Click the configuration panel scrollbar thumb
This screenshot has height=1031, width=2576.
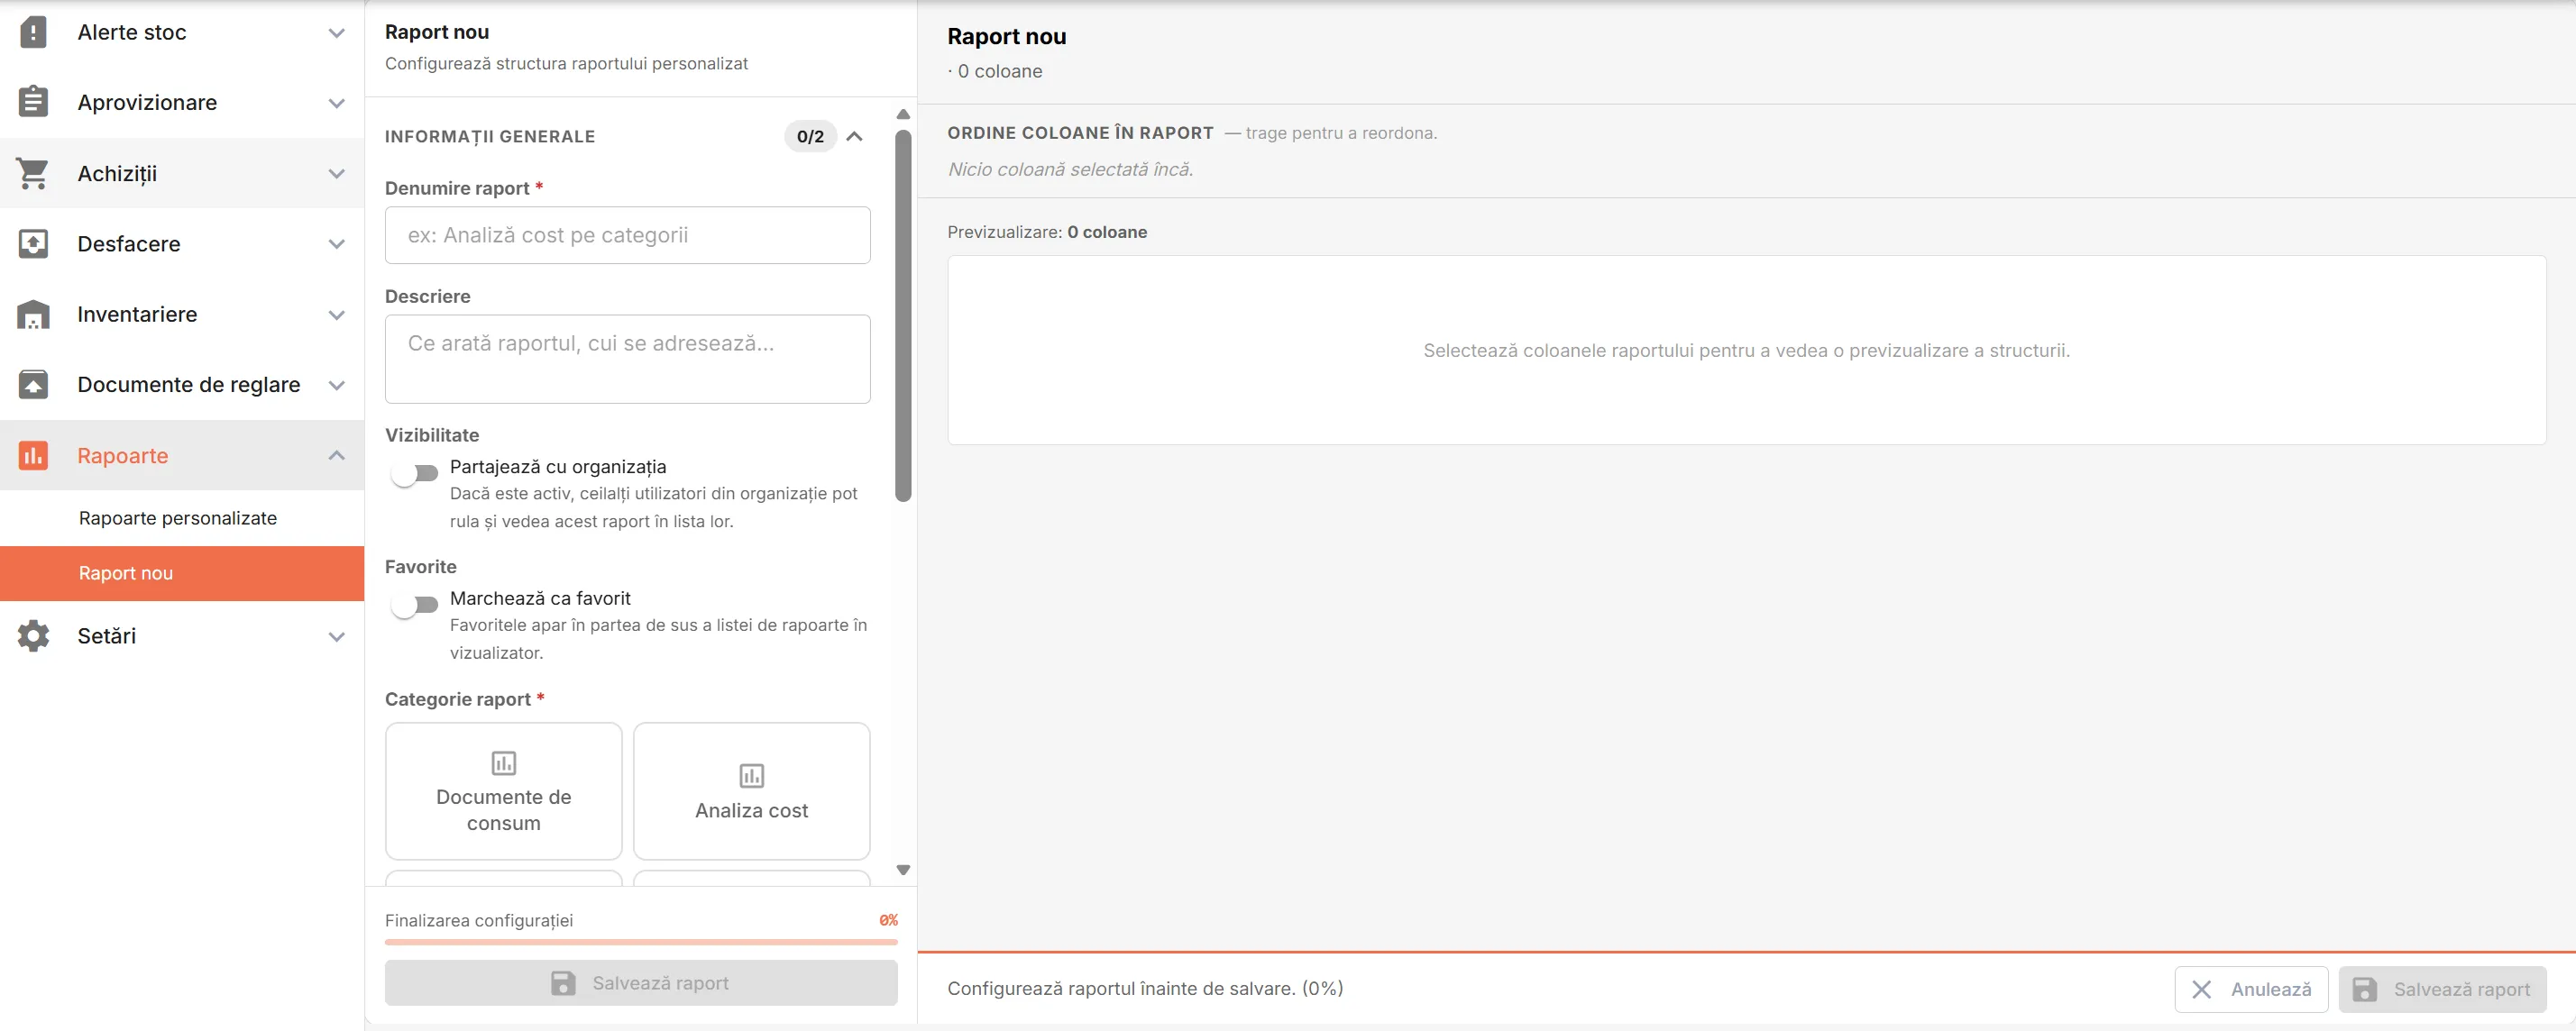click(x=903, y=316)
